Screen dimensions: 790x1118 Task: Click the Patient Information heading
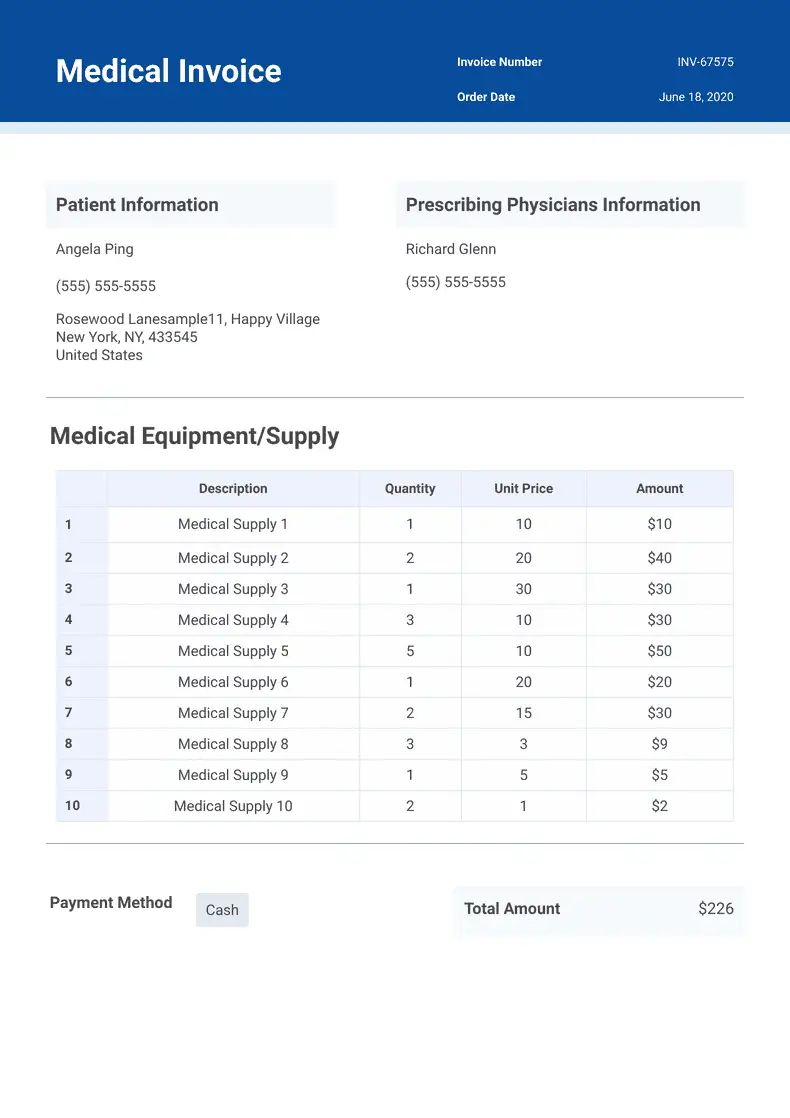pos(137,205)
